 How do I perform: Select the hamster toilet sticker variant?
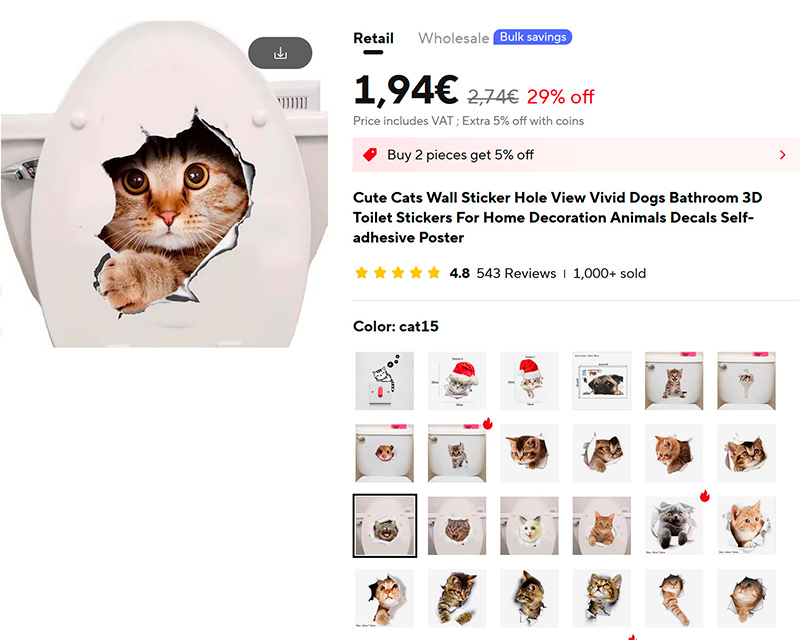coord(385,453)
